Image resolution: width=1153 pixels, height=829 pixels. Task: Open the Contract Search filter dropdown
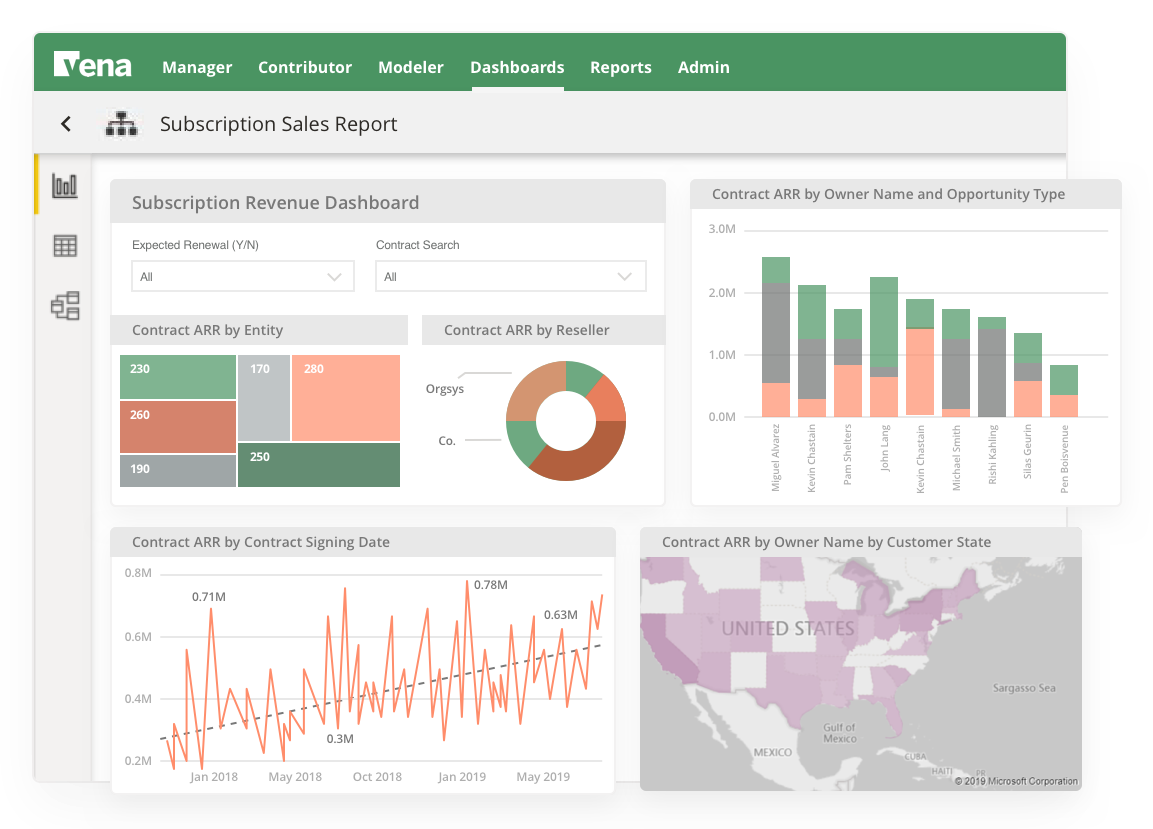(x=510, y=276)
